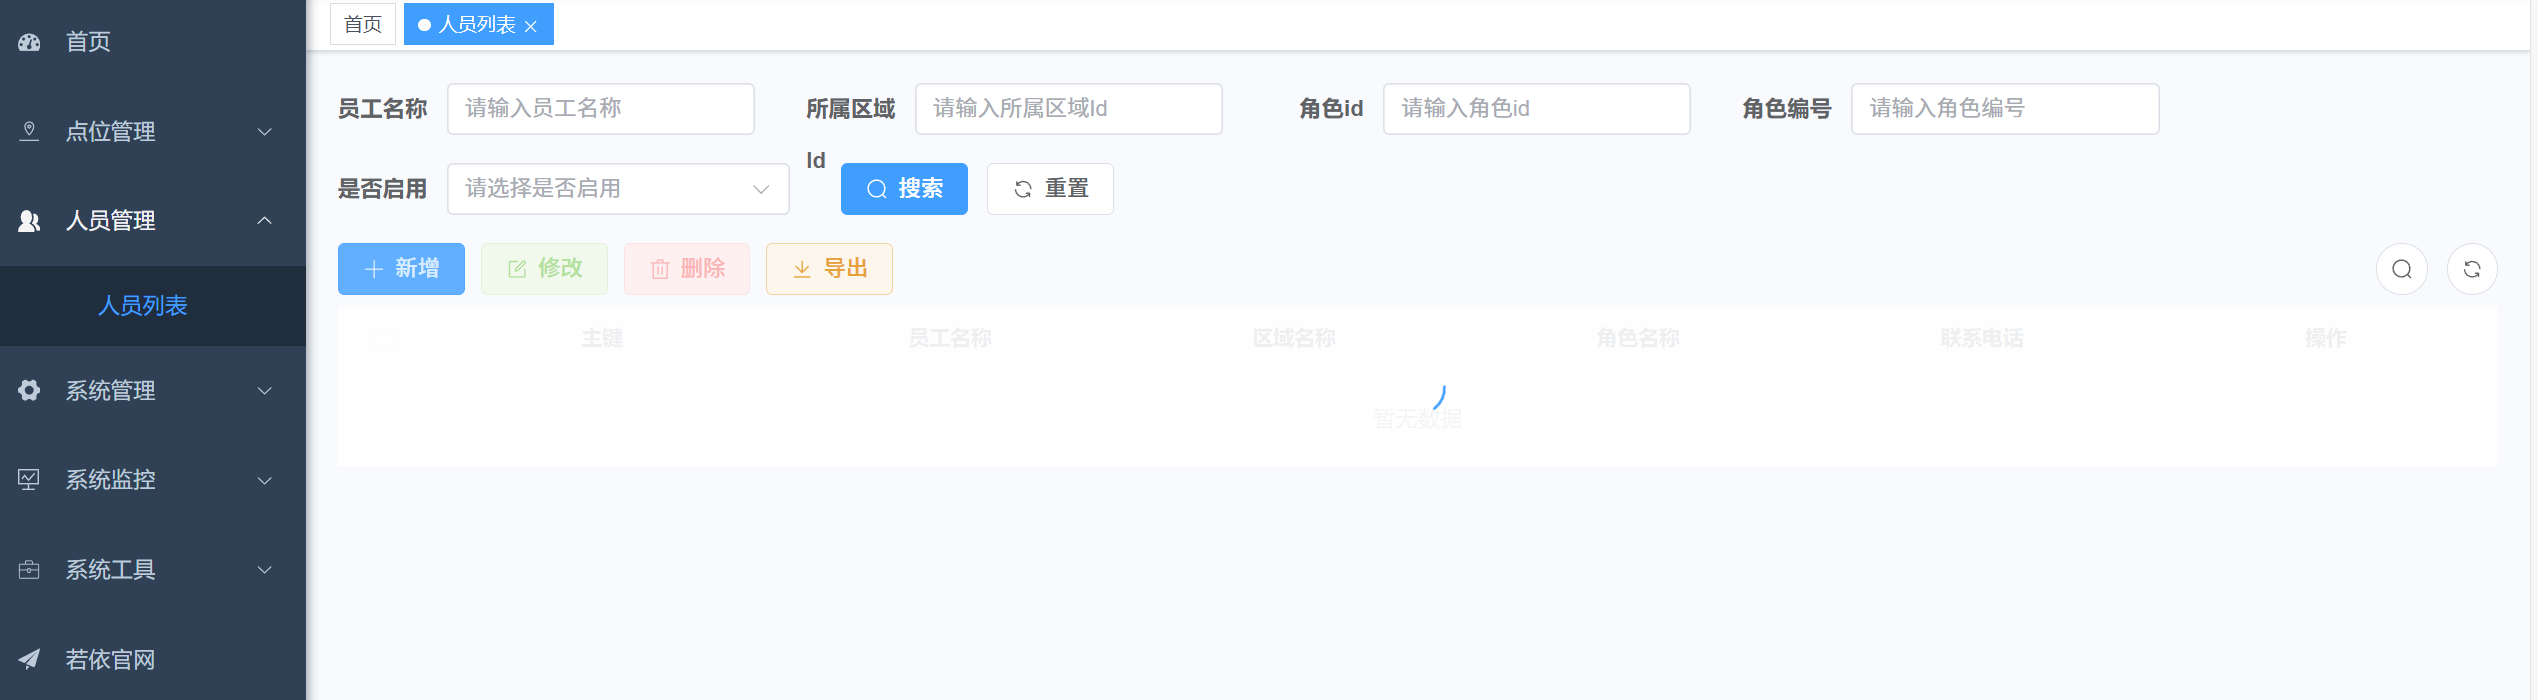Switch to the 首页 tab

(363, 24)
